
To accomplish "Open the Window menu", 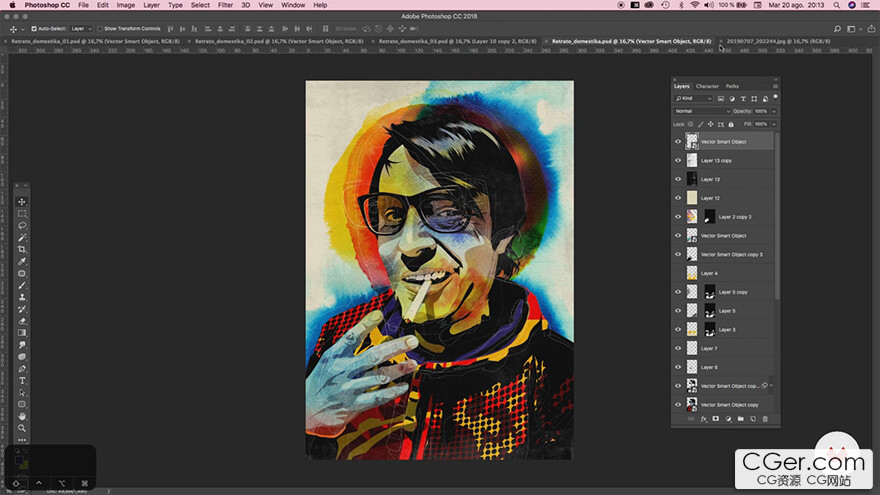I will tap(293, 5).
